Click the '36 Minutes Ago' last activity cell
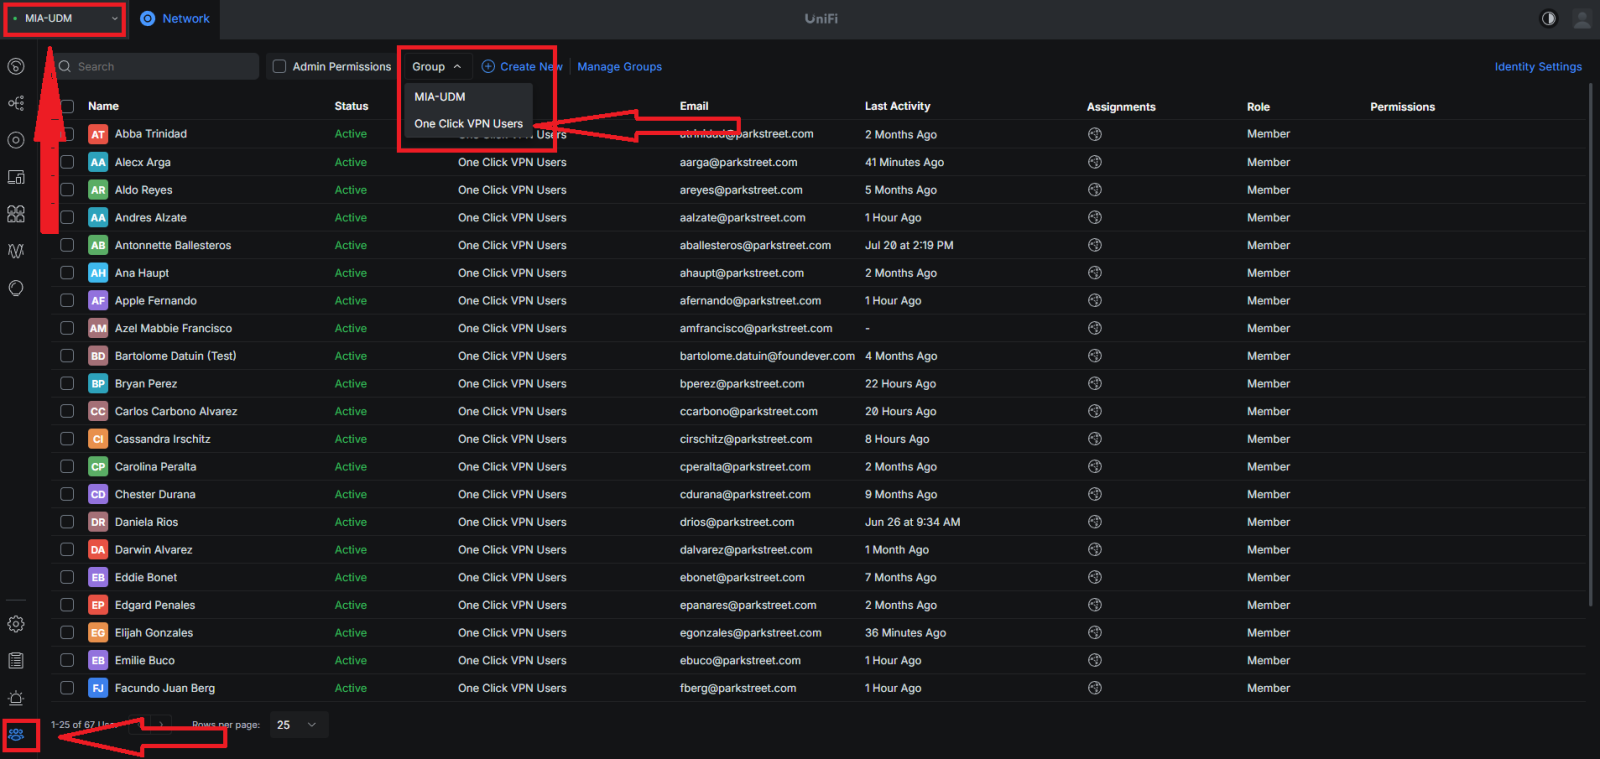The image size is (1600, 759). click(905, 633)
